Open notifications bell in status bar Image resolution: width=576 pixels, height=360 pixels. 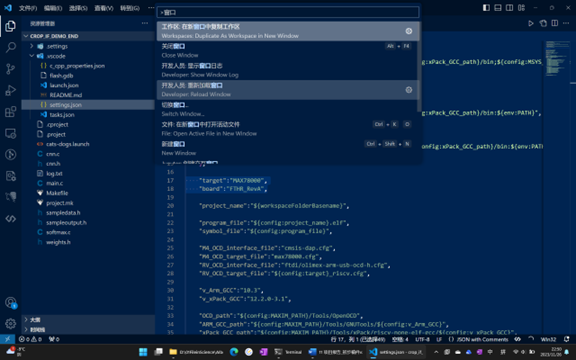pyautogui.click(x=566, y=339)
